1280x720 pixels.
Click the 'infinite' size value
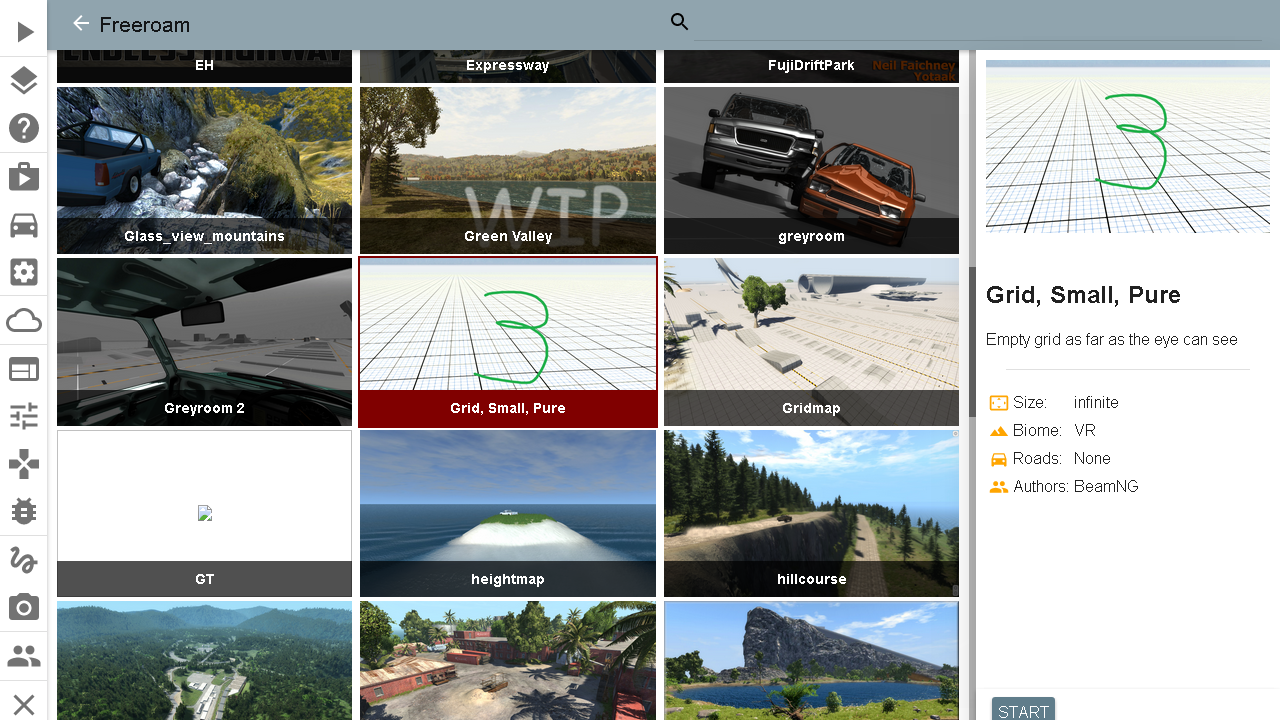1096,403
